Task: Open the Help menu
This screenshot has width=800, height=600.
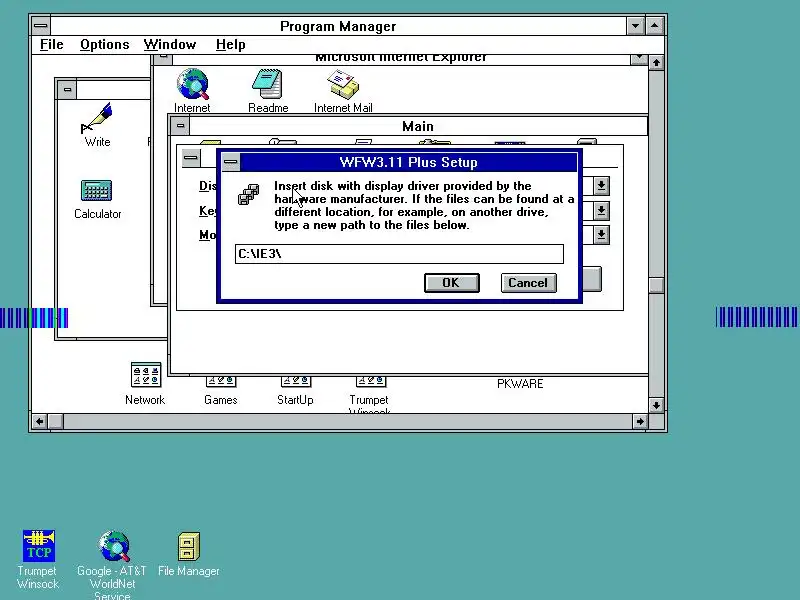Action: point(230,44)
